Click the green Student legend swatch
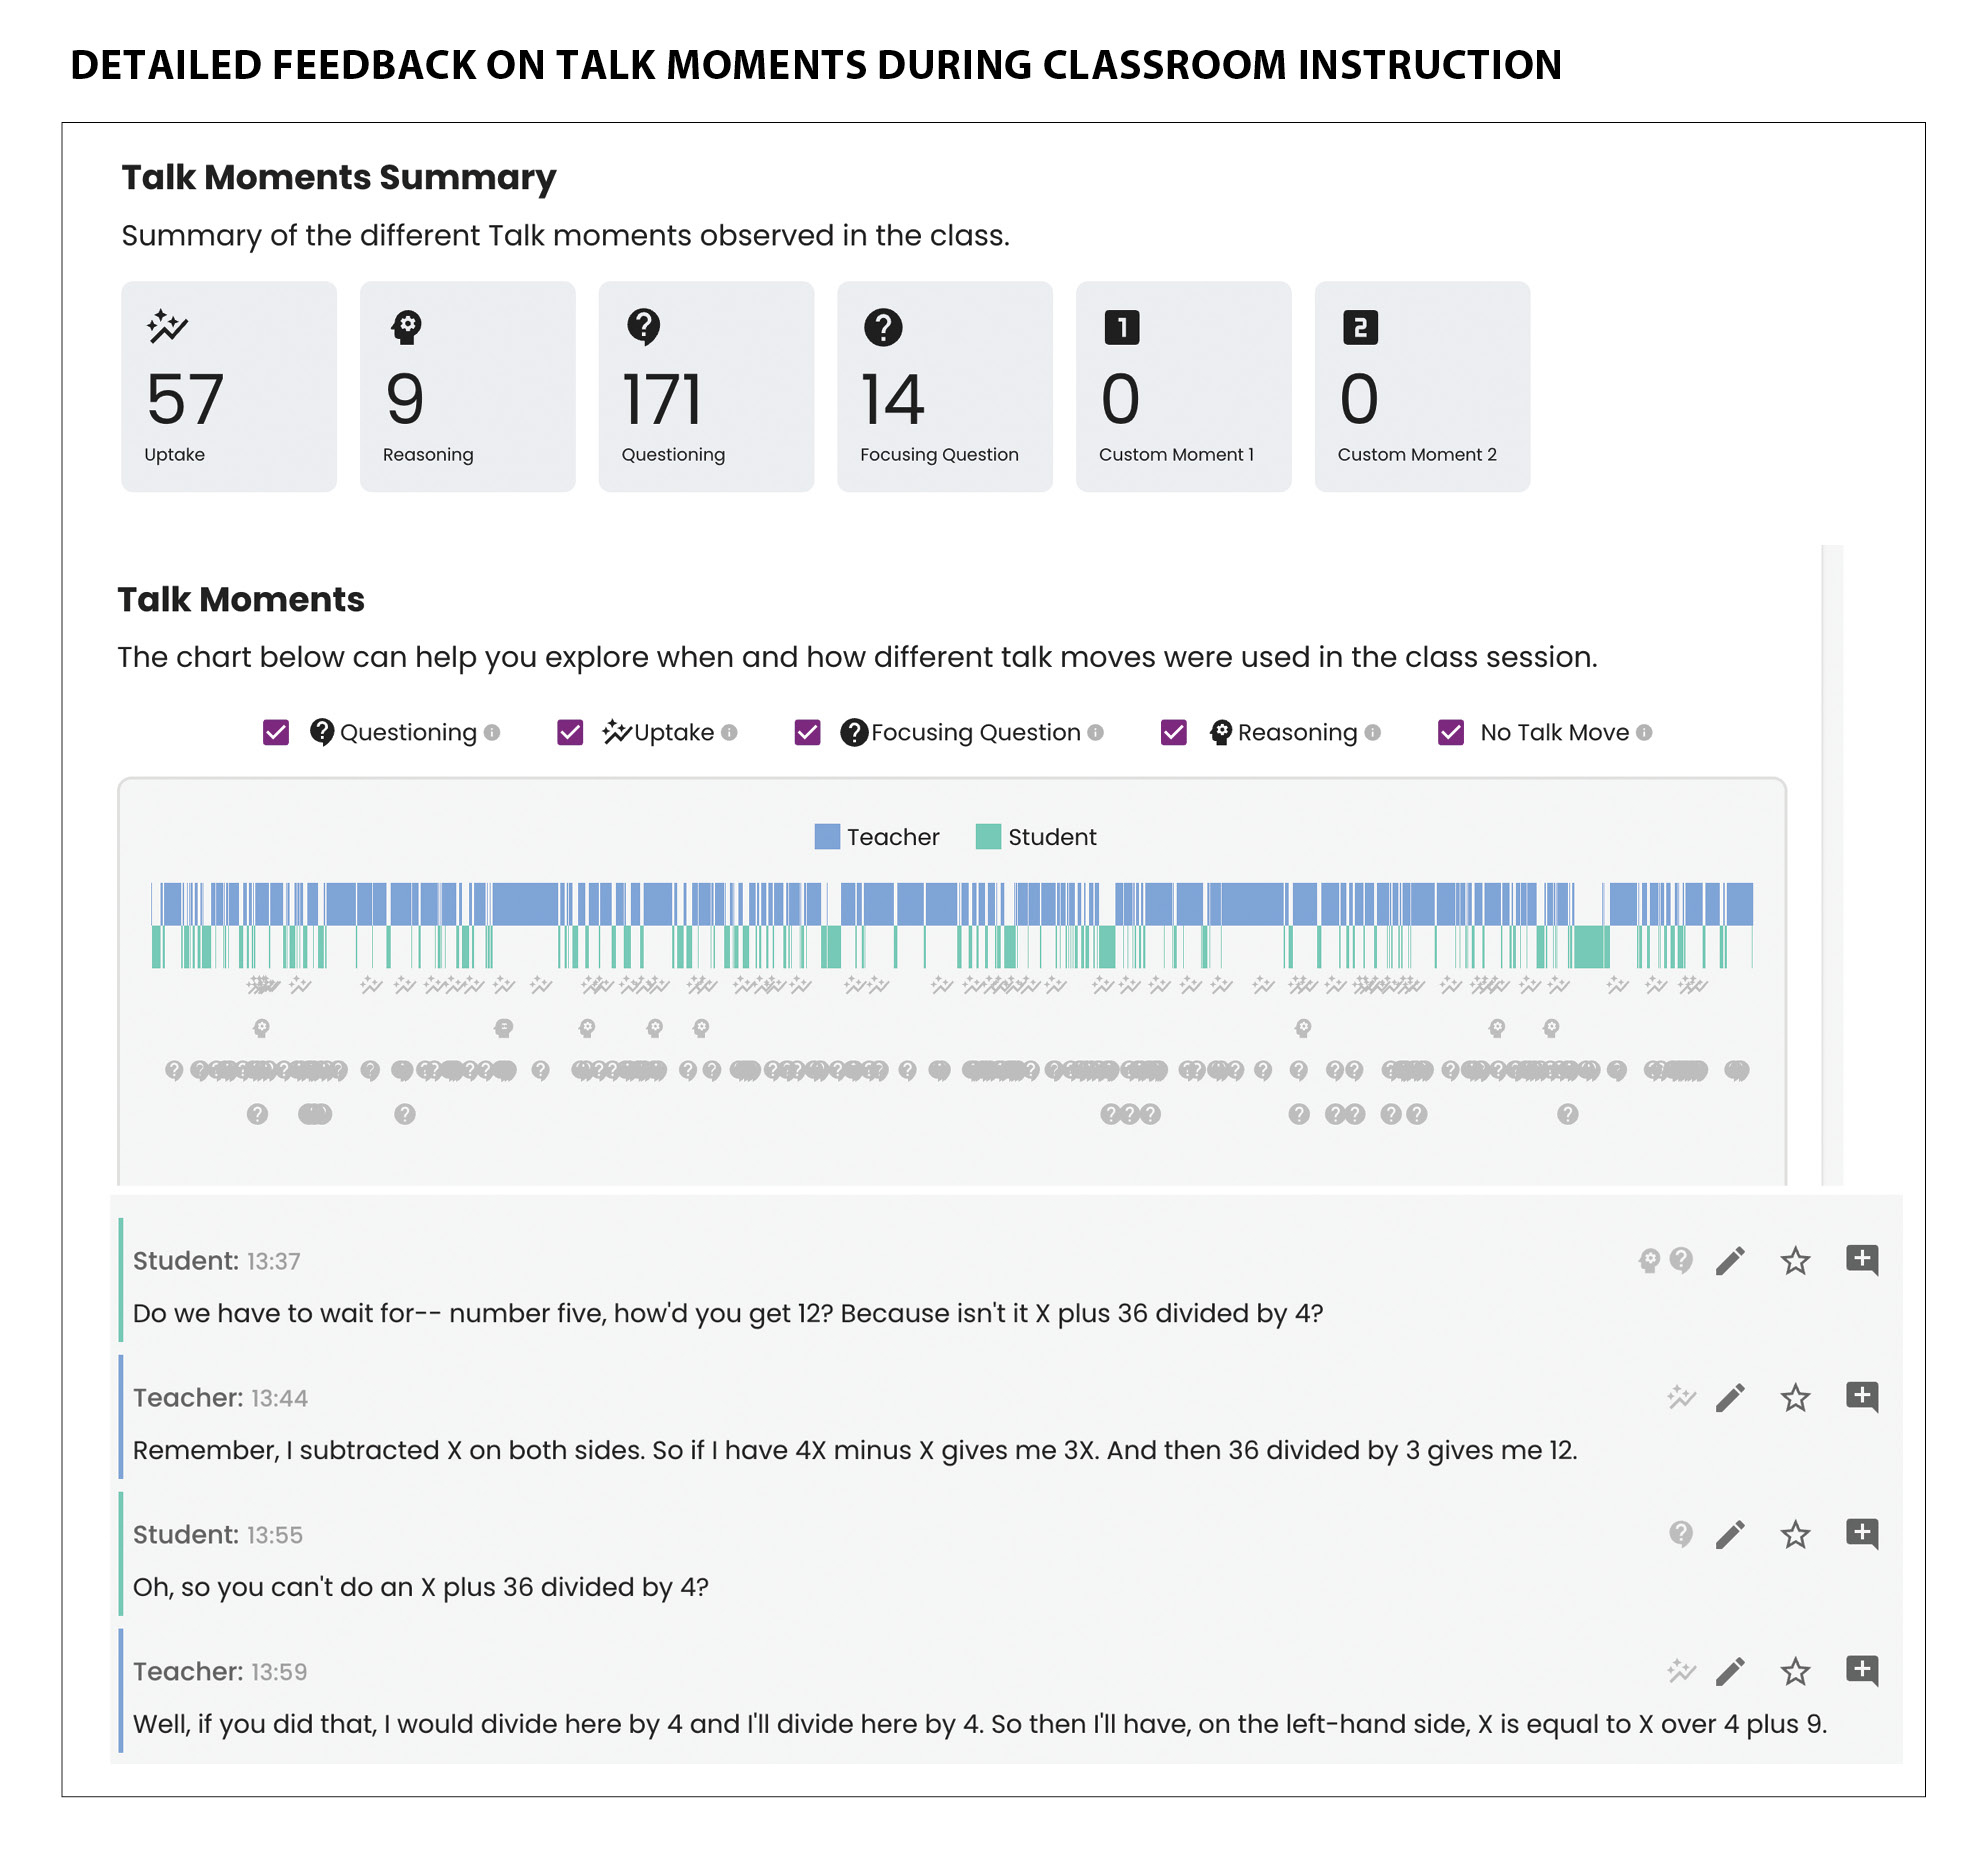Viewport: 1984px width, 1854px height. (x=988, y=837)
